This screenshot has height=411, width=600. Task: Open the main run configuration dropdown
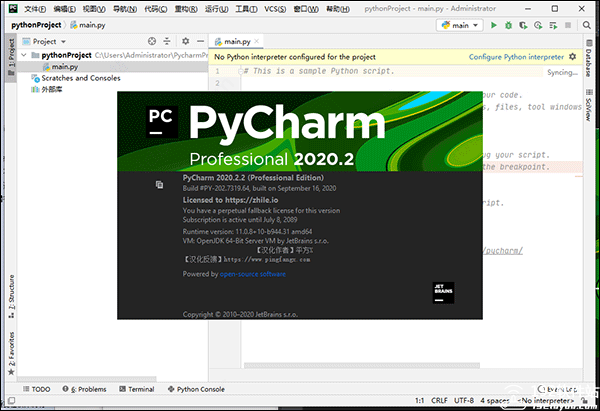pyautogui.click(x=460, y=24)
